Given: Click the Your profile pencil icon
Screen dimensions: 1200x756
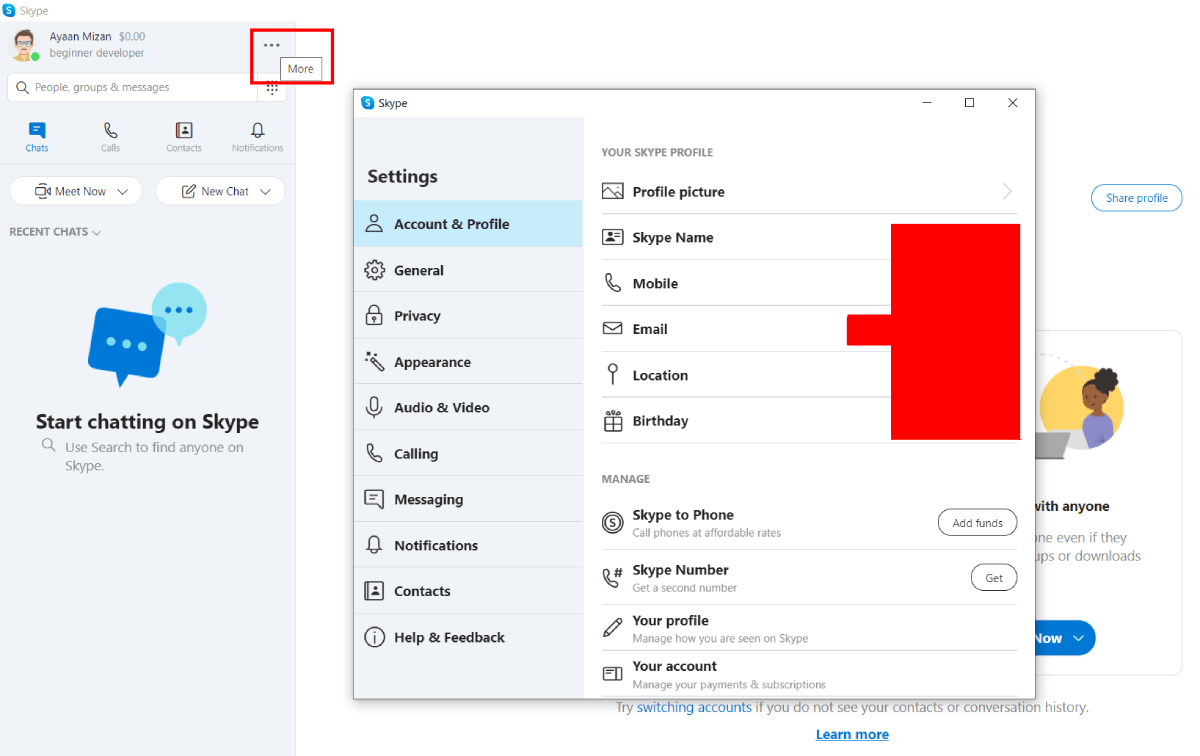Looking at the screenshot, I should [613, 628].
